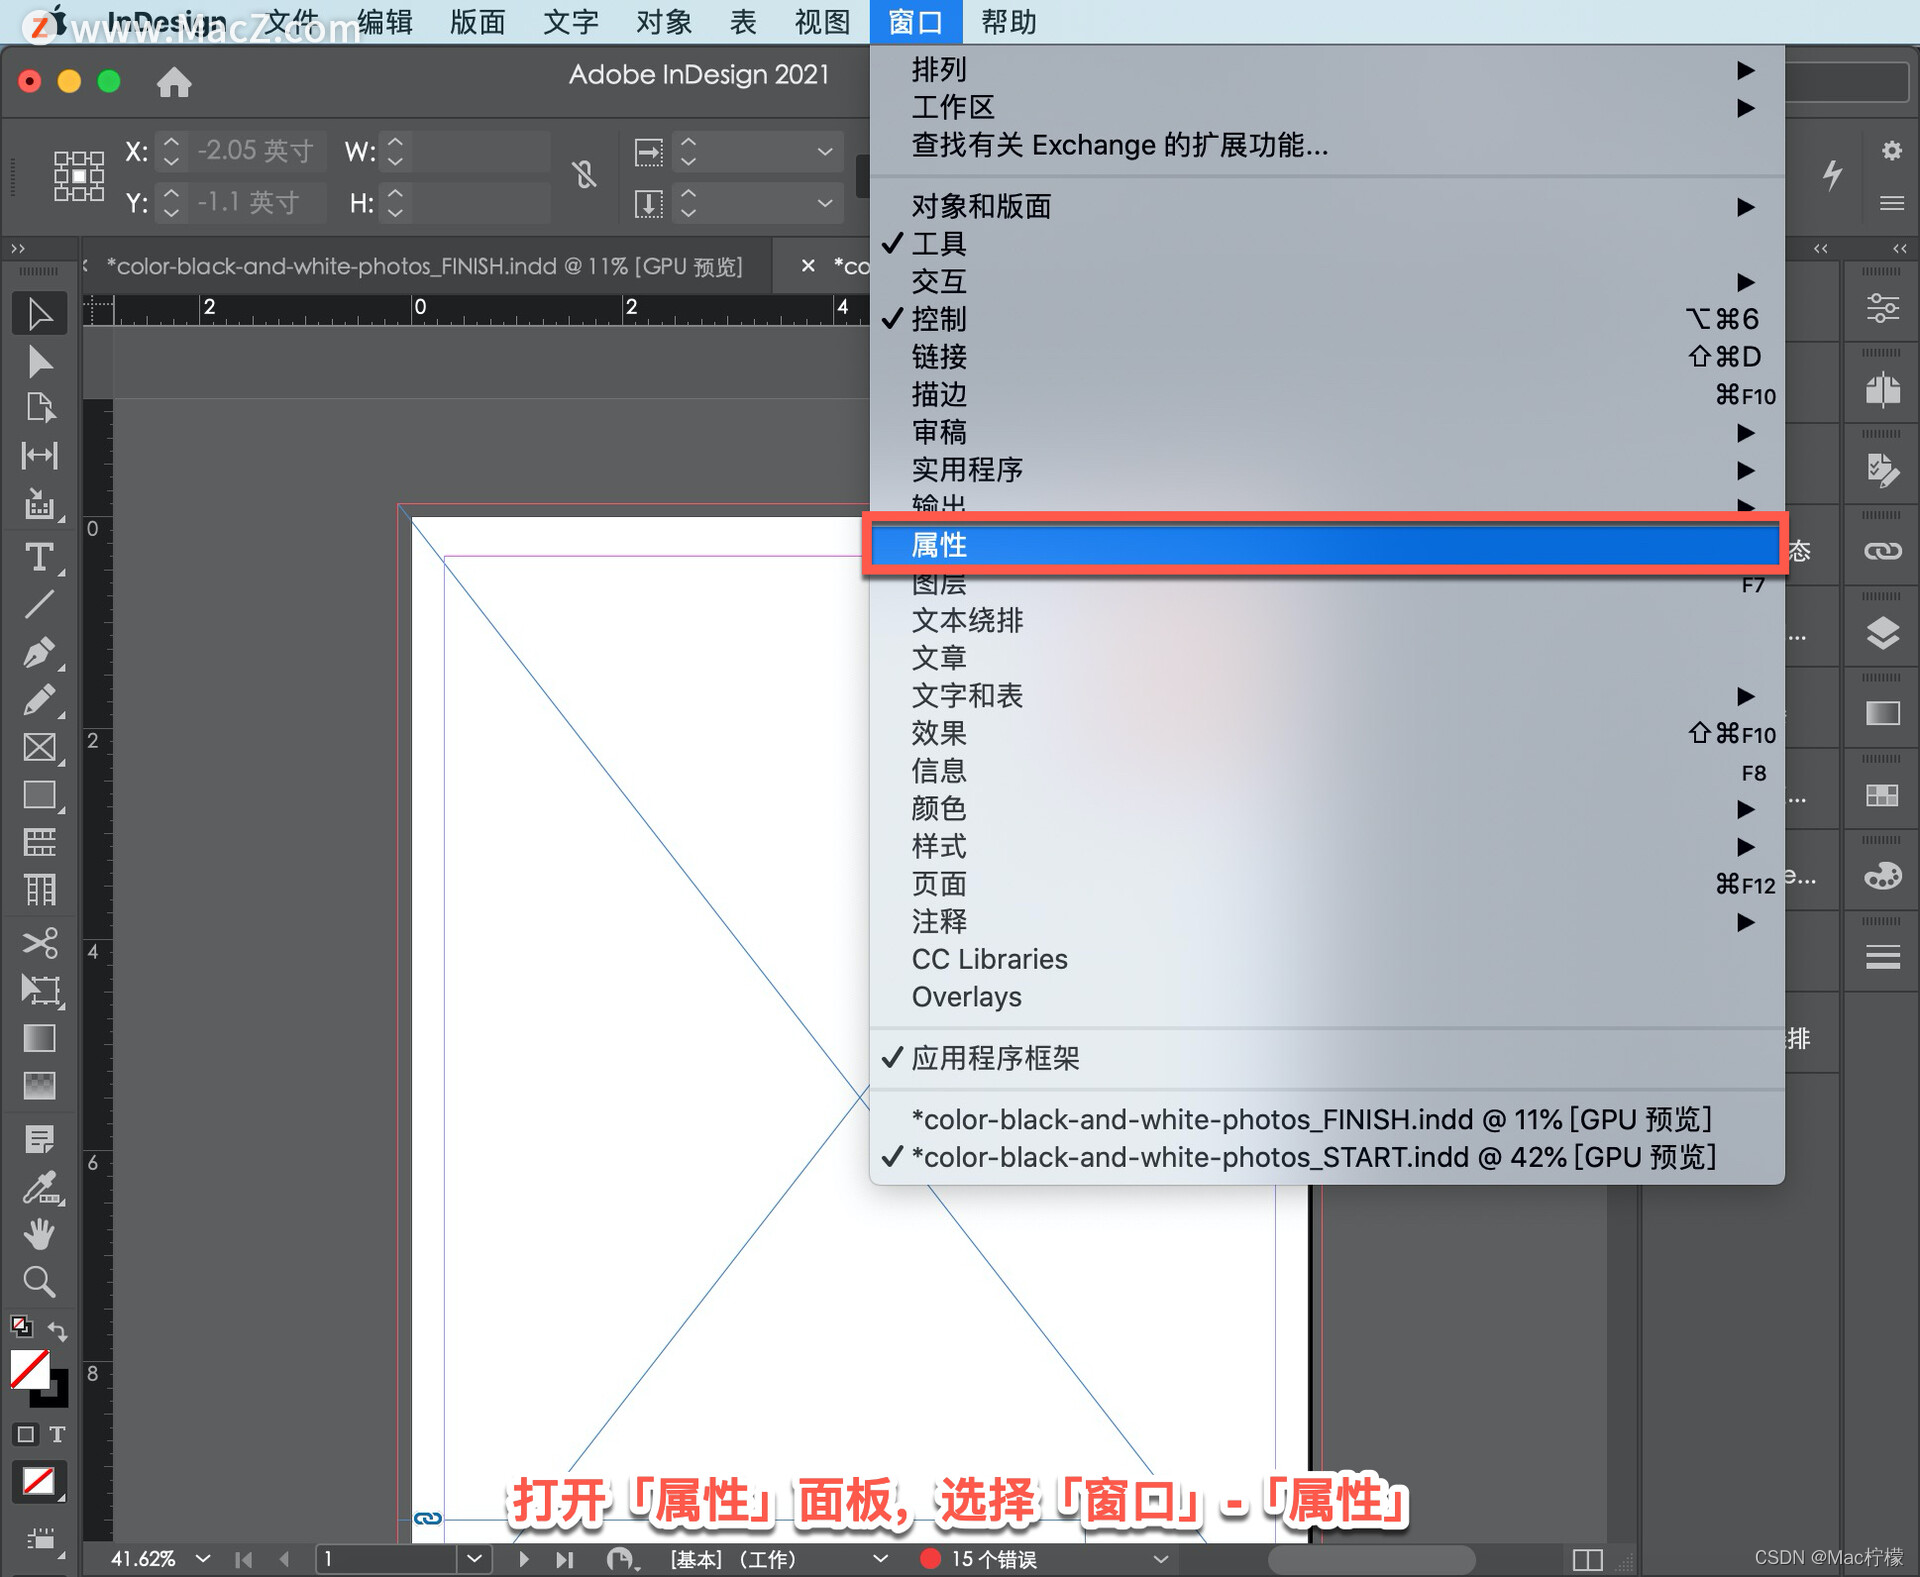
Task: Open the zoom percentage dropdown
Action: click(201, 1558)
